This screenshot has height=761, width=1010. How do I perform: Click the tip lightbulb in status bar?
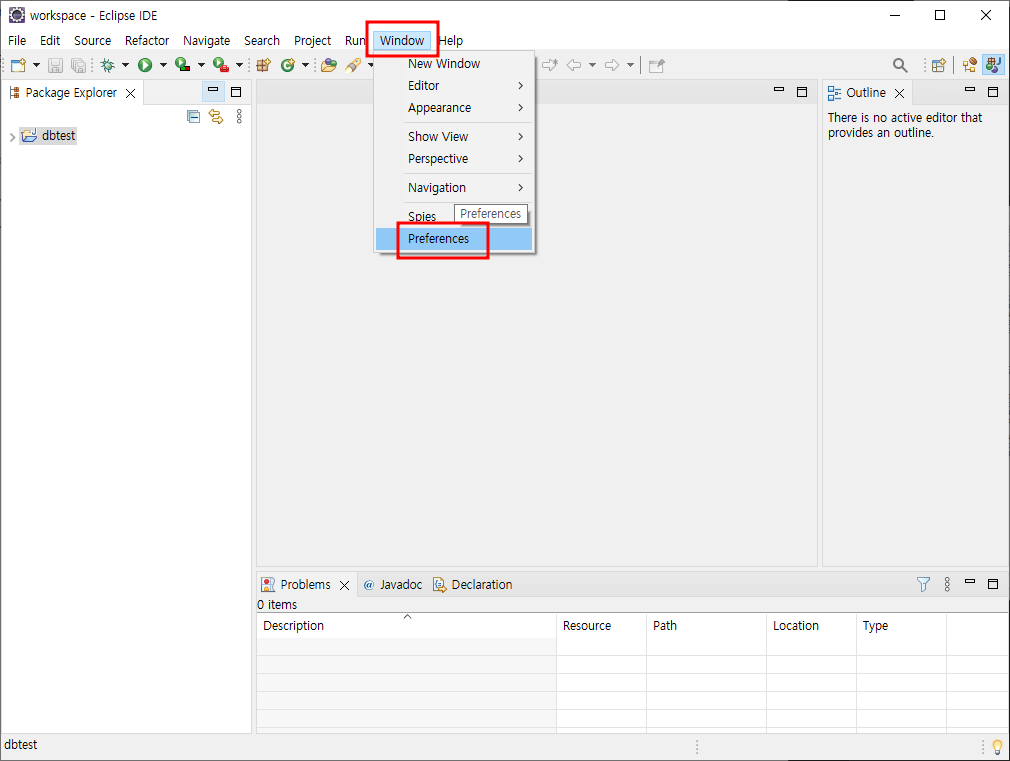point(997,747)
